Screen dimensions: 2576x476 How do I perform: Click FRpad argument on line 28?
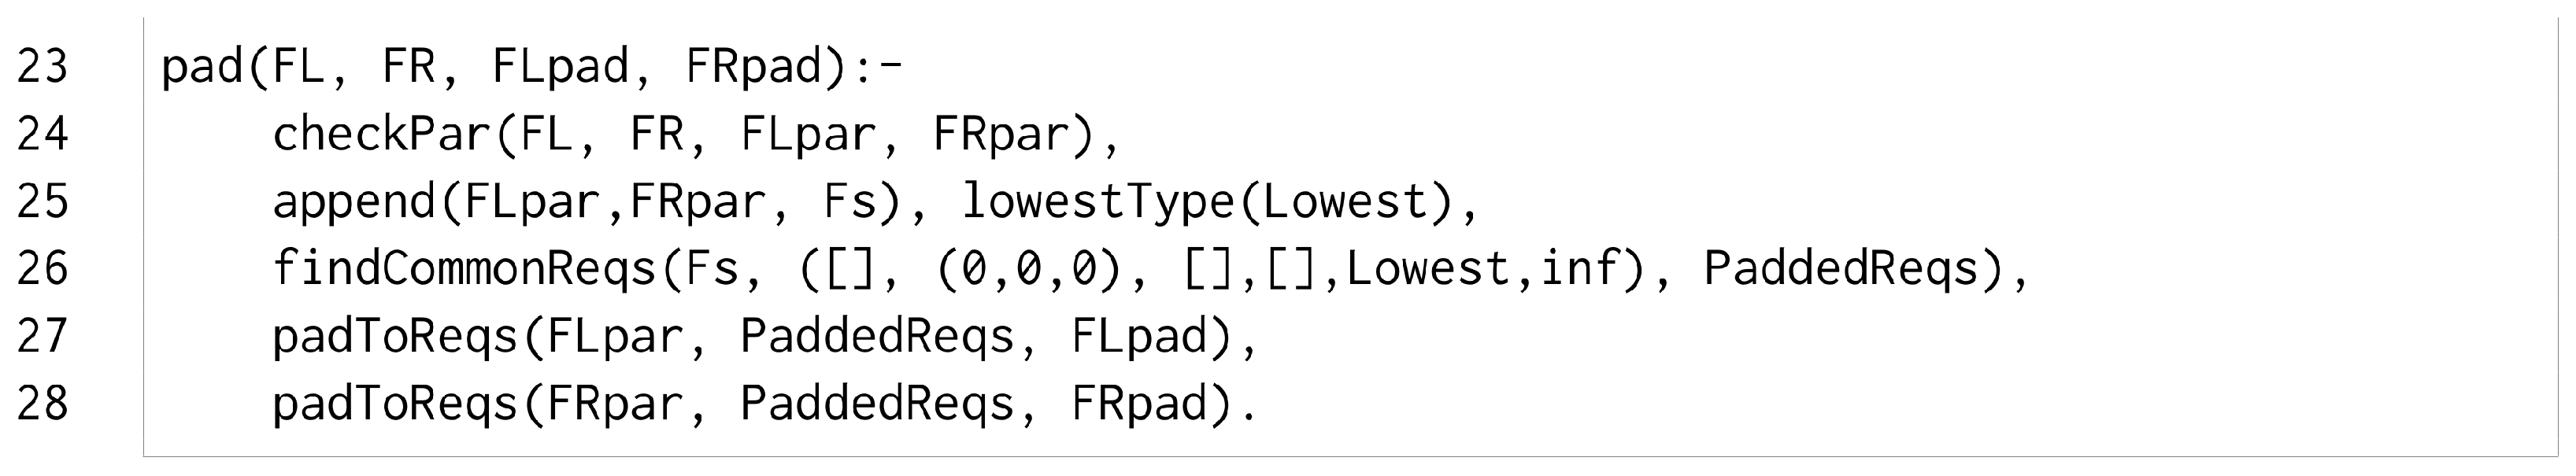point(1139,404)
